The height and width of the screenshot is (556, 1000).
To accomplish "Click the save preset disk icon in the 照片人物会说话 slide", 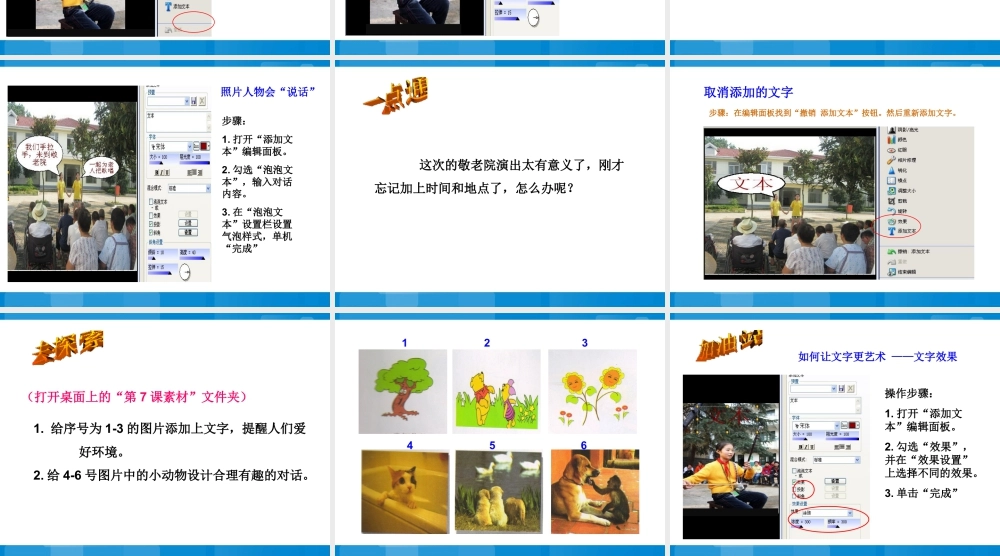I will pyautogui.click(x=194, y=101).
